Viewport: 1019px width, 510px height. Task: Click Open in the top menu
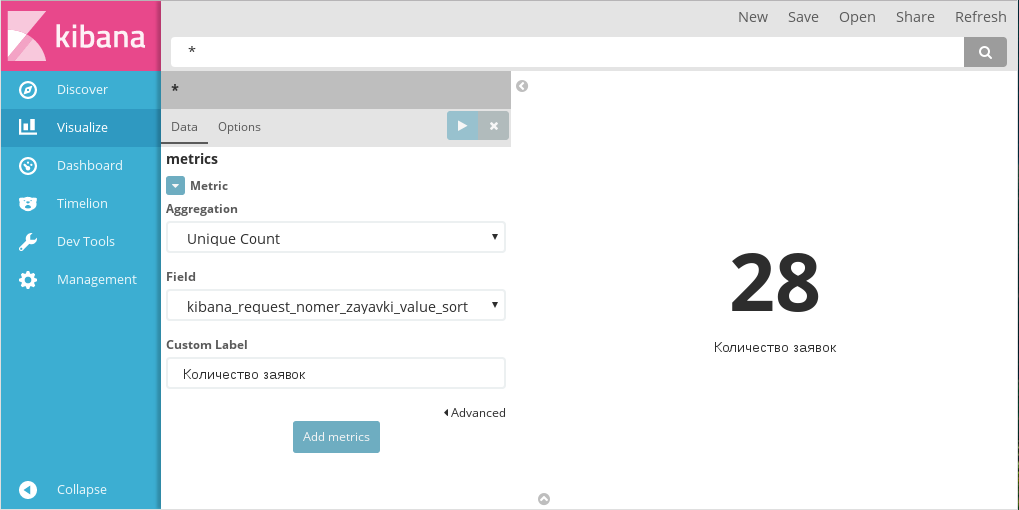[857, 17]
